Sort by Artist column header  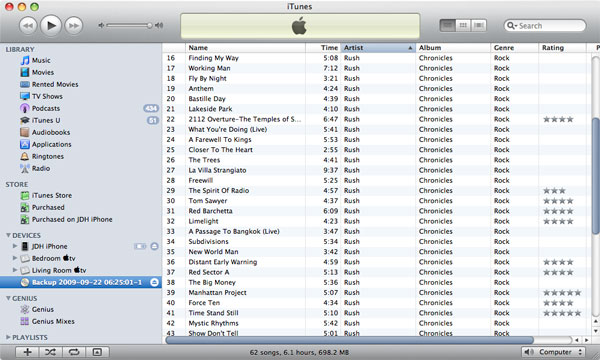(x=378, y=48)
